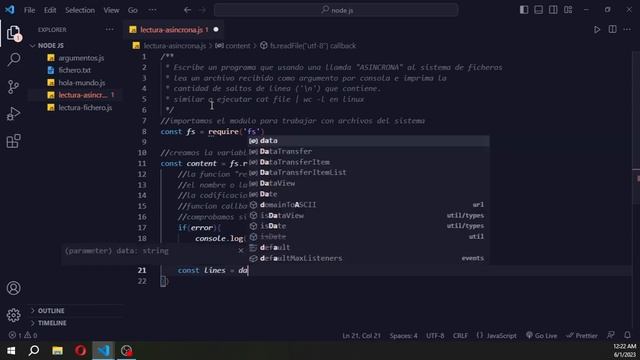Split the editor to the right
This screenshot has height=360, width=640.
click(612, 29)
